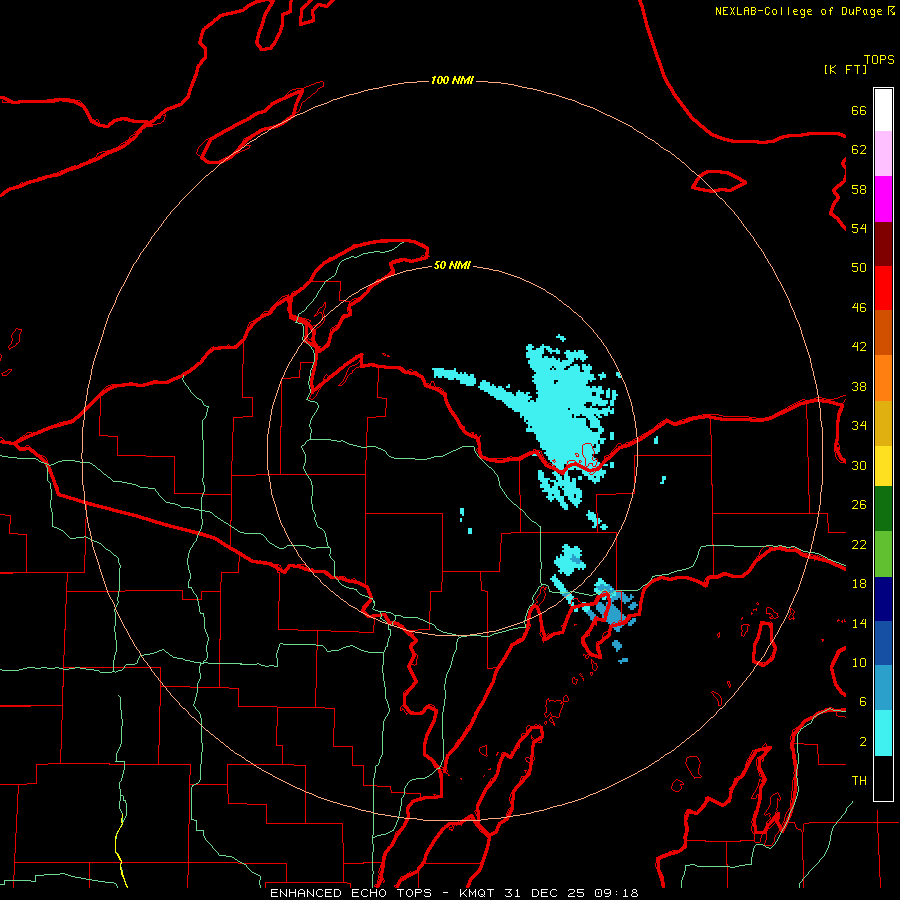The image size is (900, 900).
Task: Click the 18 legend value
Action: tap(859, 584)
